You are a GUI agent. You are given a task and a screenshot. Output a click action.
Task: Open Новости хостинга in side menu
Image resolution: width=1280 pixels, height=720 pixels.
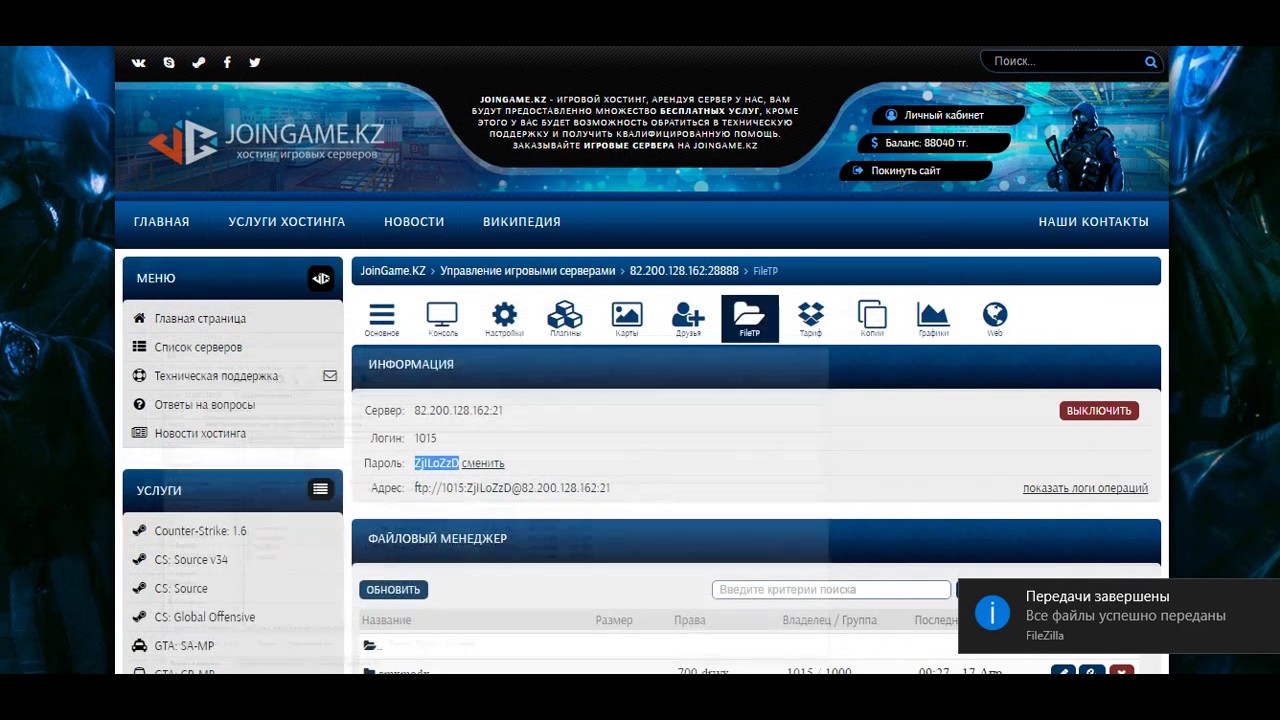click(x=200, y=433)
